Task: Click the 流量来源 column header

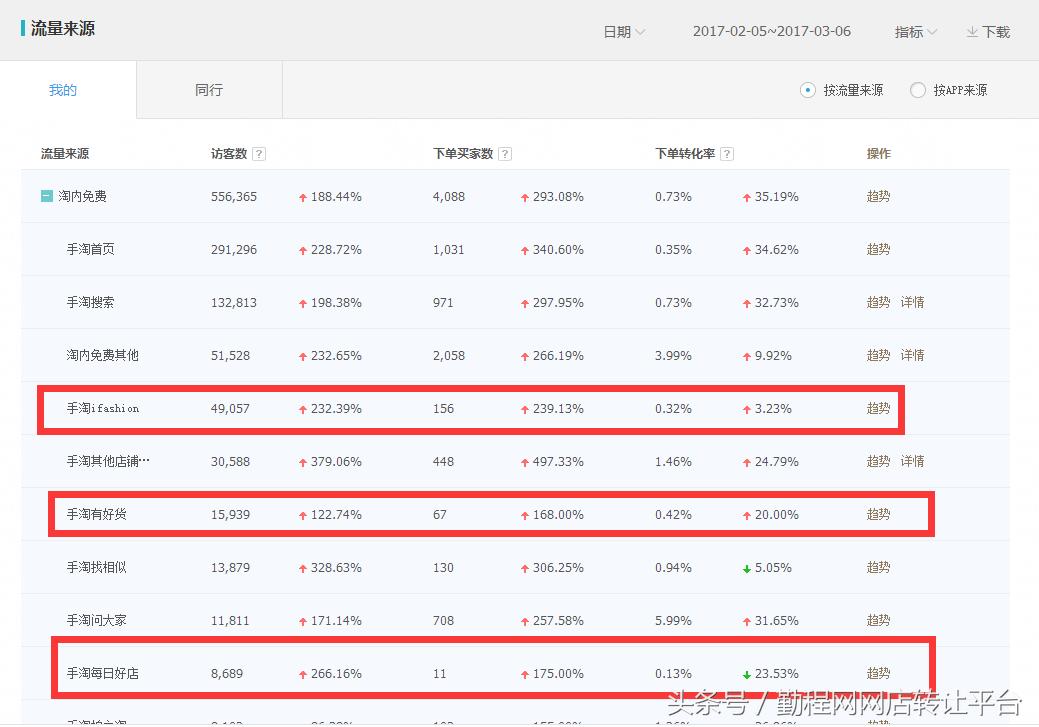Action: 65,154
